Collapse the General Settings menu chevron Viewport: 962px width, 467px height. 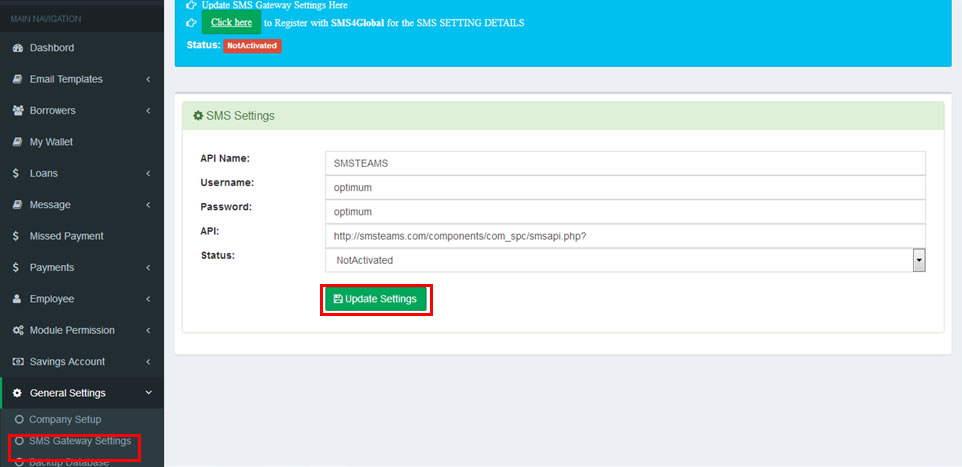pyautogui.click(x=148, y=394)
